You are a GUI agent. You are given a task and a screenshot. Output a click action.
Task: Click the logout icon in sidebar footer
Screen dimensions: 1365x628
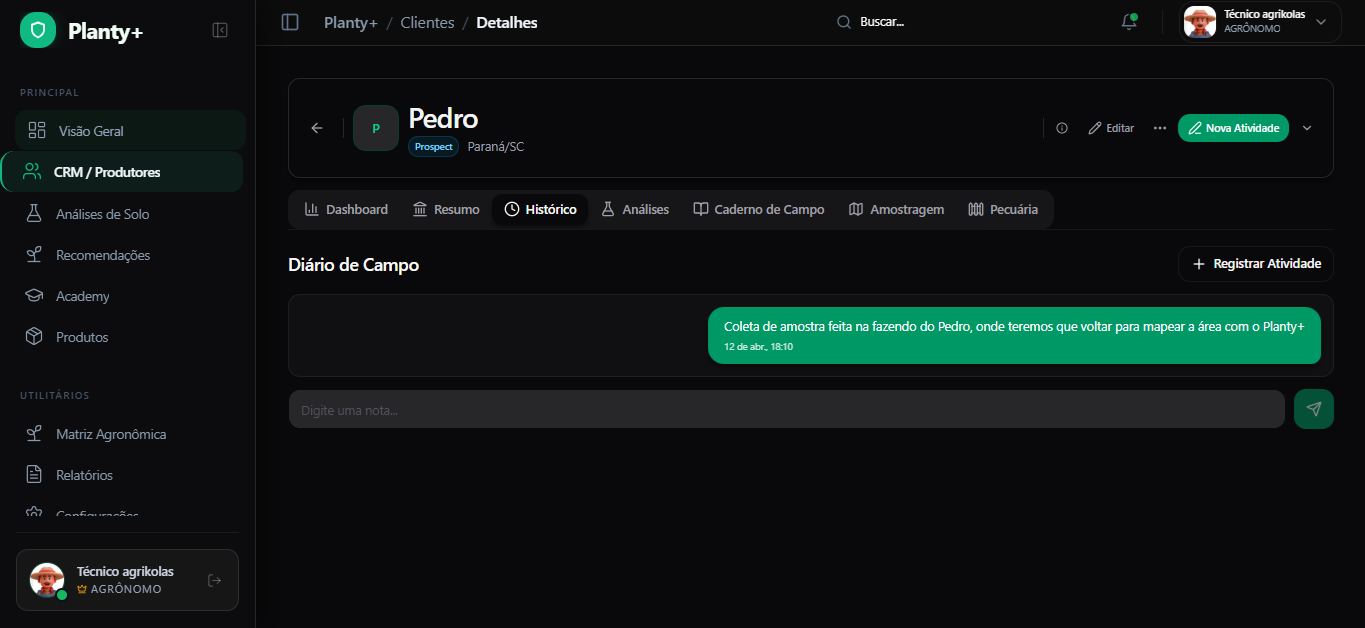pyautogui.click(x=214, y=580)
